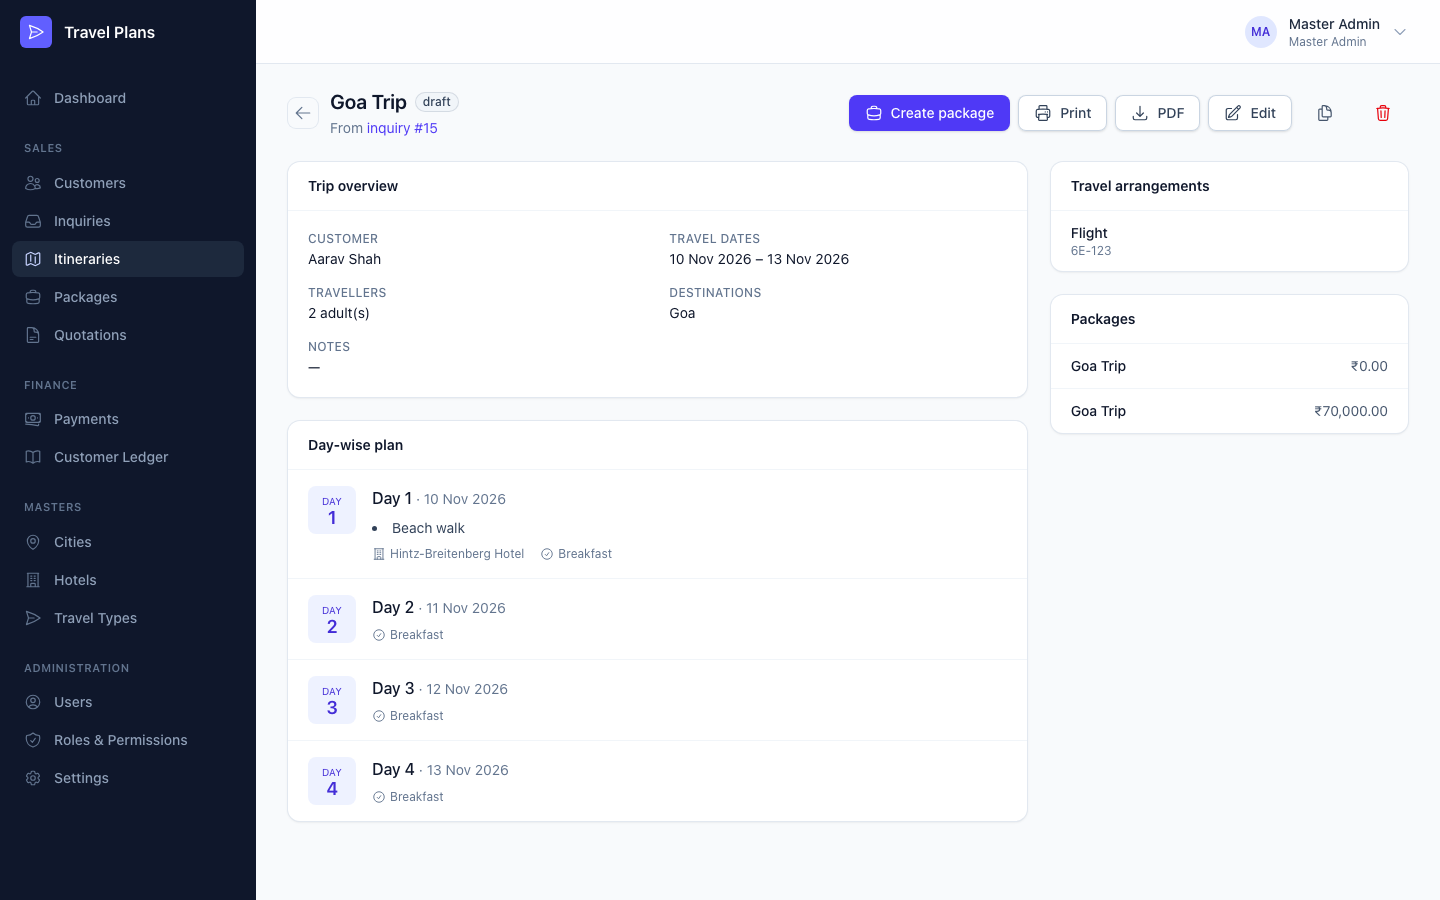Open the inquiry #15 link
Viewport: 1440px width, 900px height.
[402, 128]
